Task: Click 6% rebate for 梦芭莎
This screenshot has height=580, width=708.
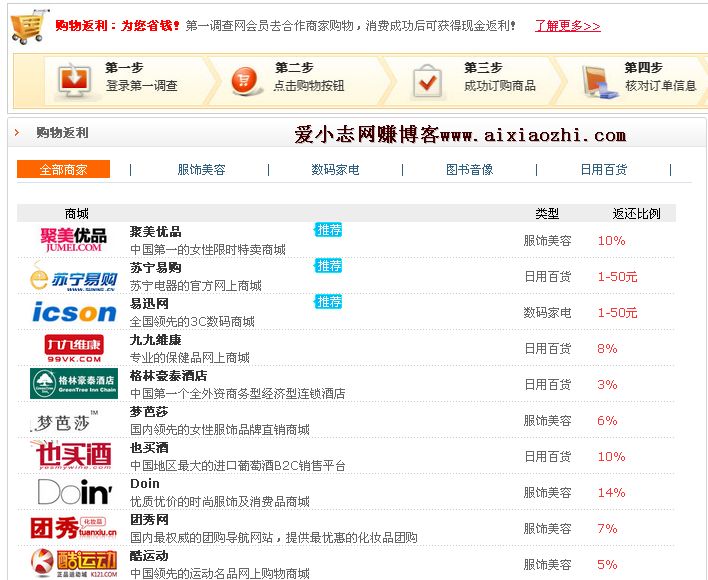Action: coord(607,421)
